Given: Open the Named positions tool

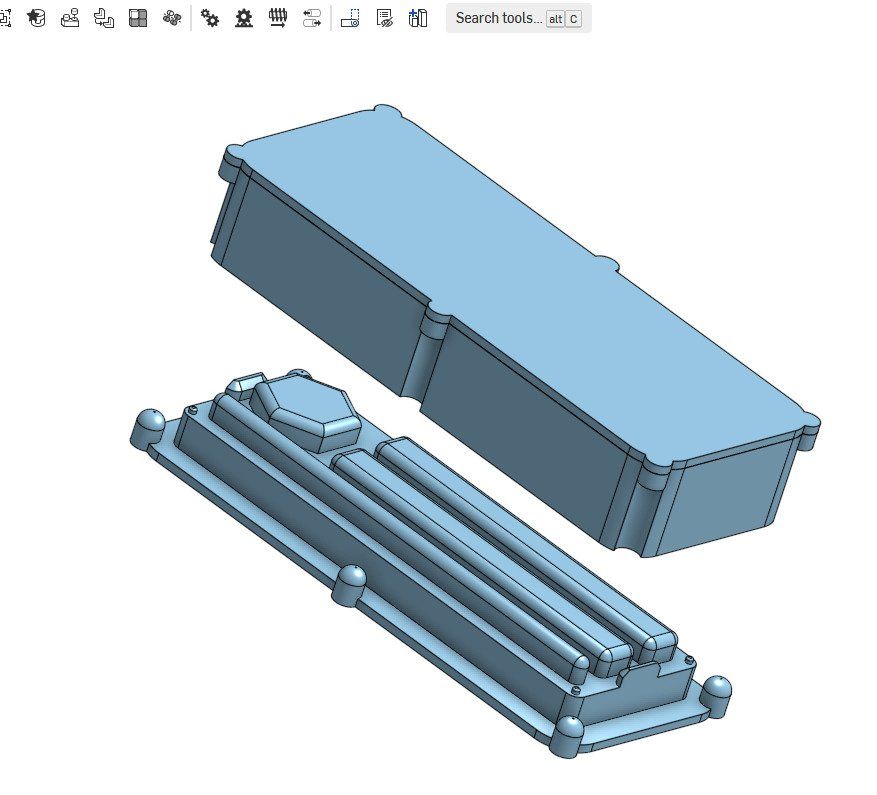Looking at the screenshot, I should (382, 16).
